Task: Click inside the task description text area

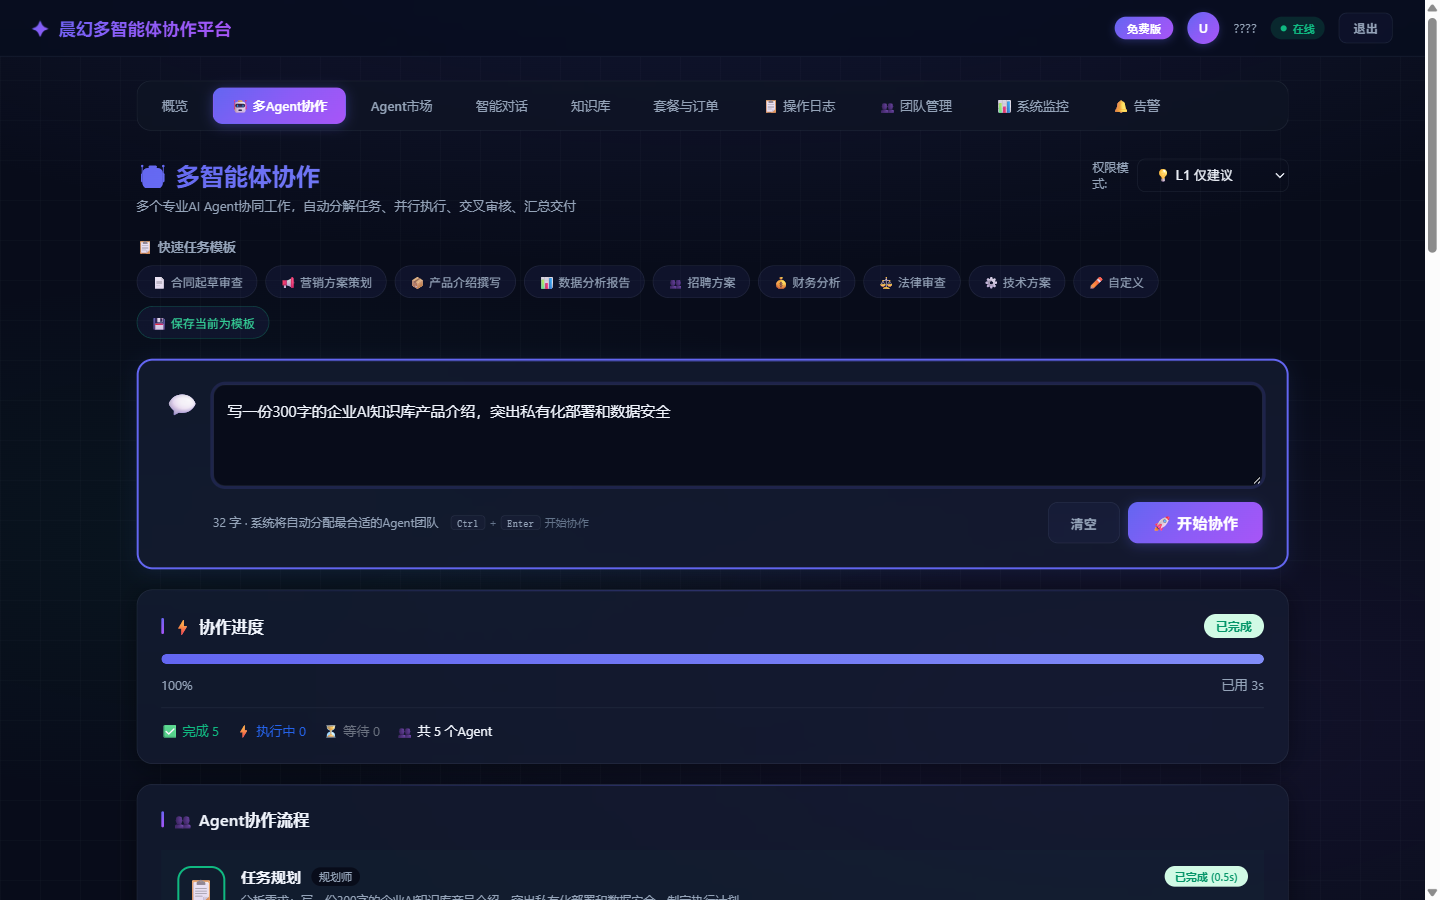Action: tap(738, 436)
